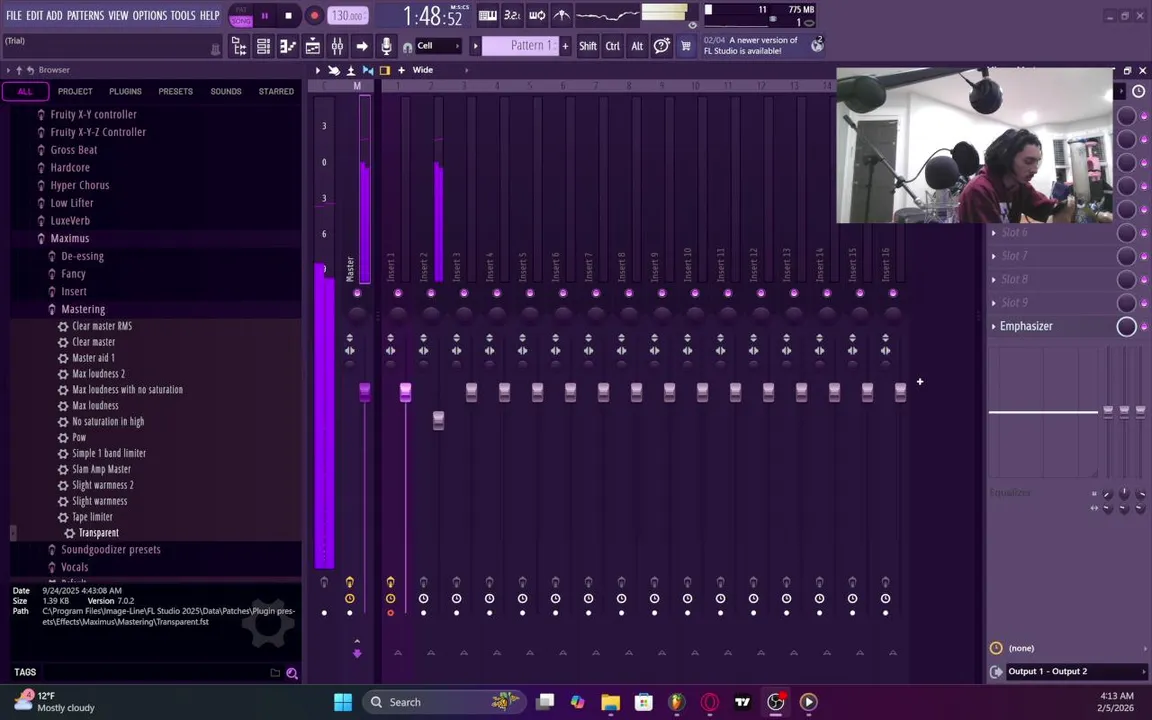This screenshot has height=720, width=1152.
Task: Toggle Slot 7 enable knob
Action: [x=1126, y=256]
